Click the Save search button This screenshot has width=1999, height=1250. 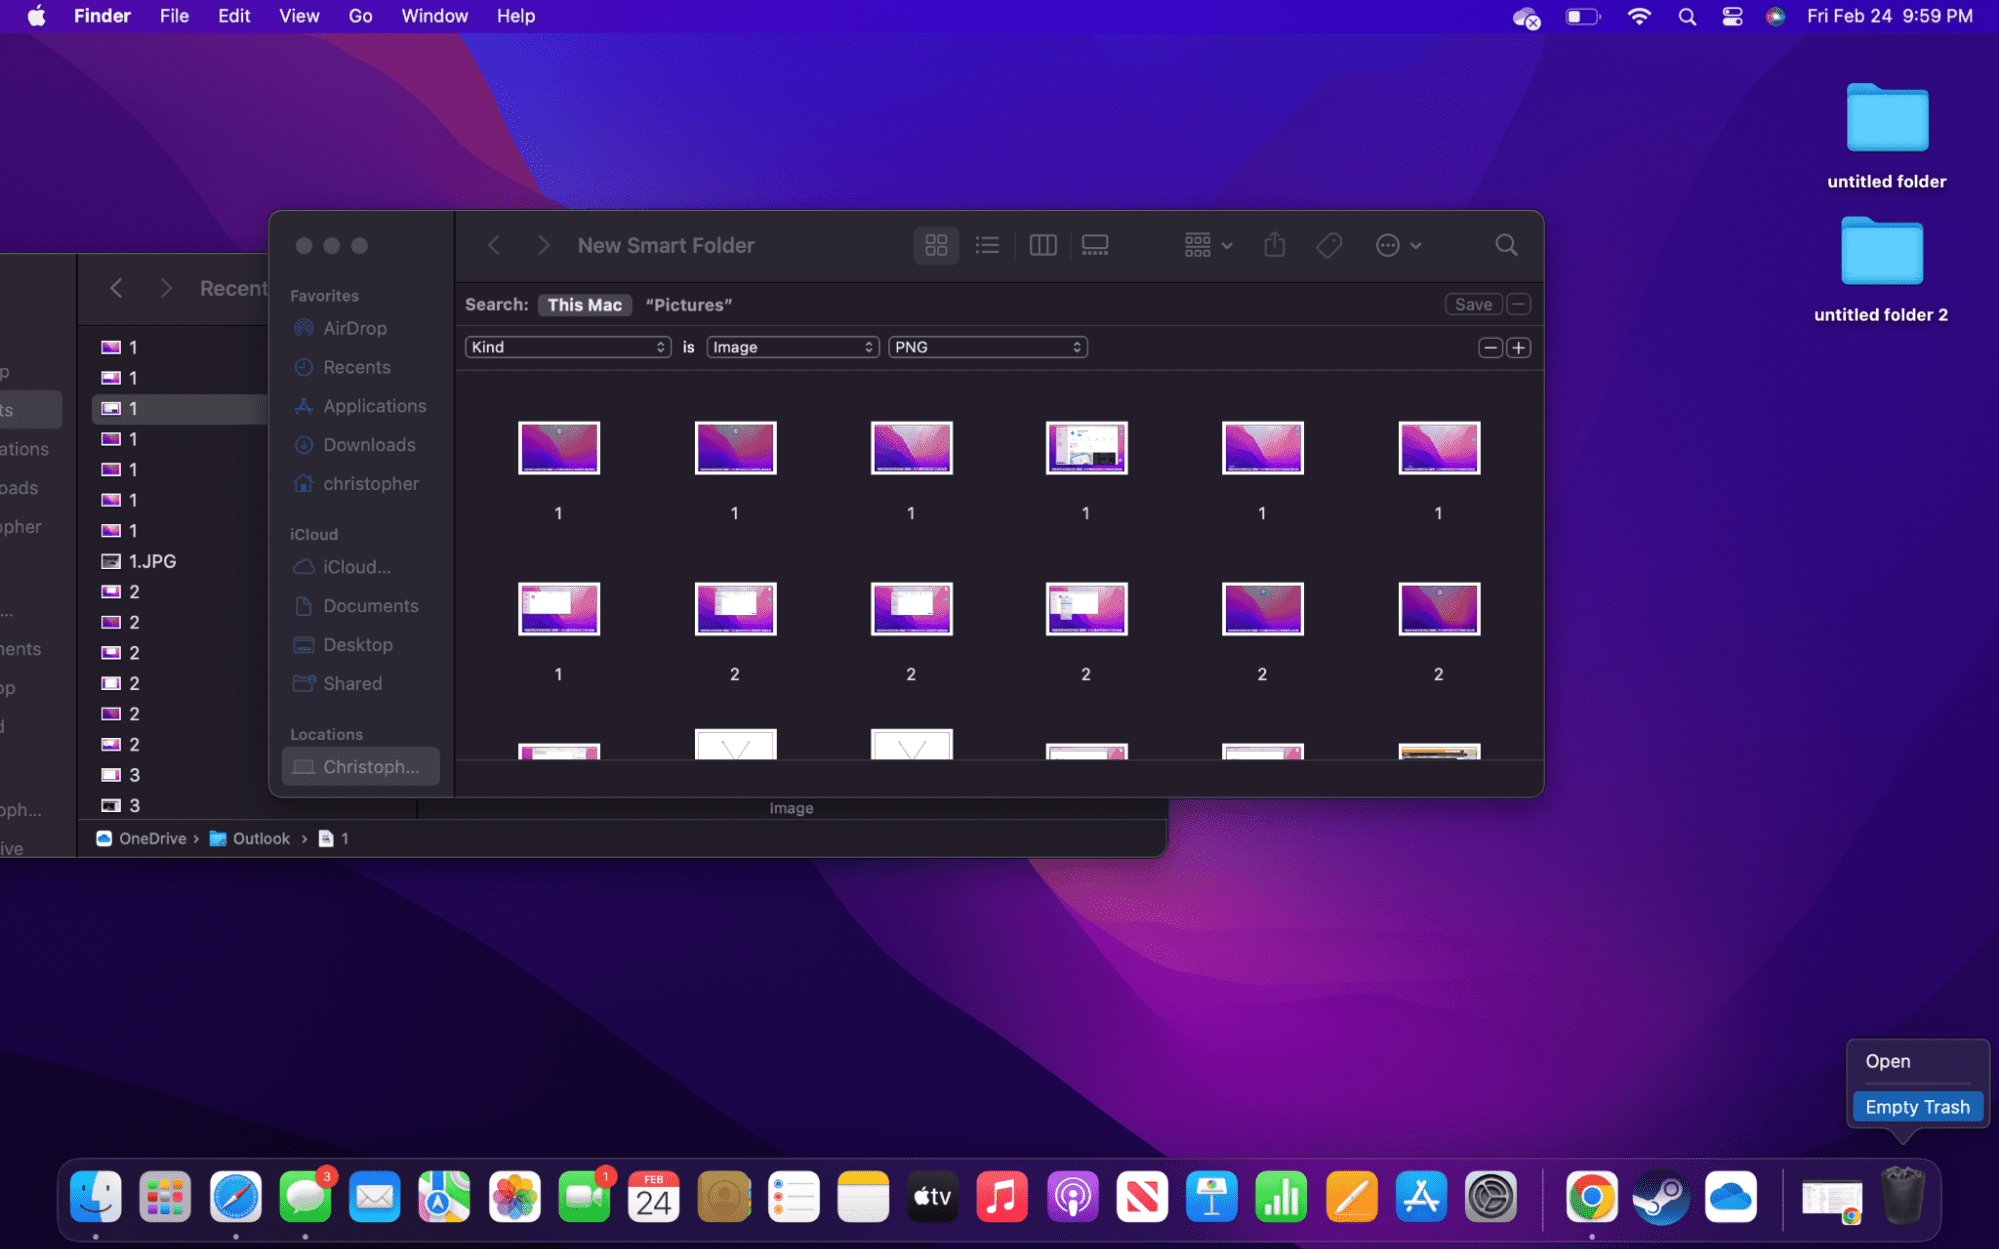(1473, 304)
